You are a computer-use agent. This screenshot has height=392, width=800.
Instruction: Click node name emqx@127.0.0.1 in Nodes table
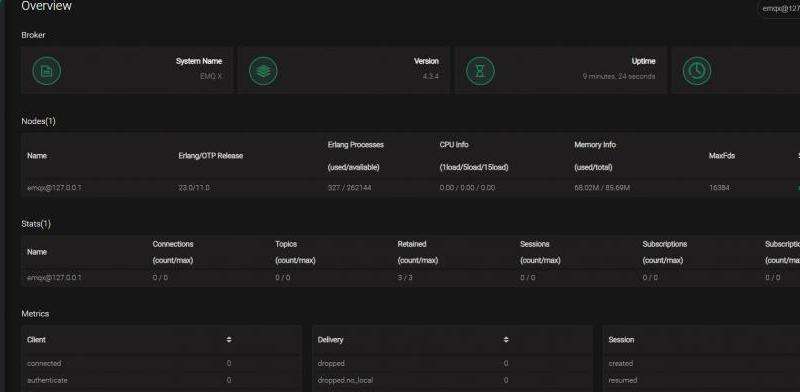(x=54, y=188)
